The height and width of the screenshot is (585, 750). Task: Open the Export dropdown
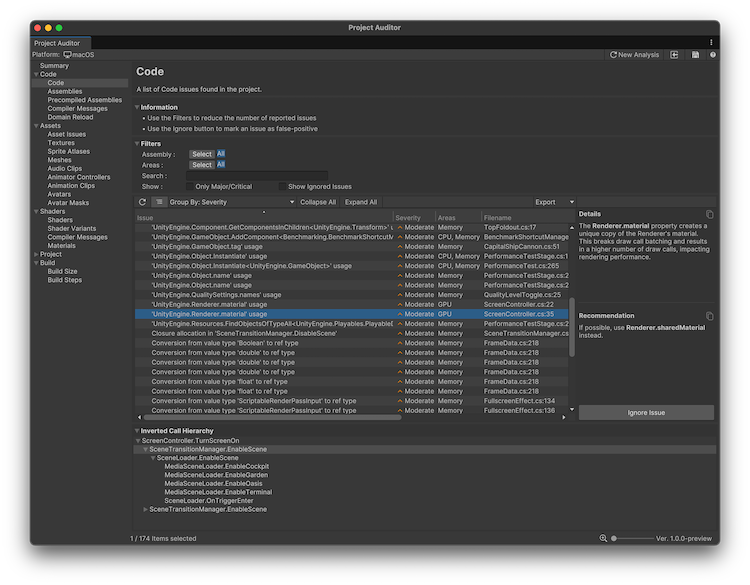(x=554, y=202)
